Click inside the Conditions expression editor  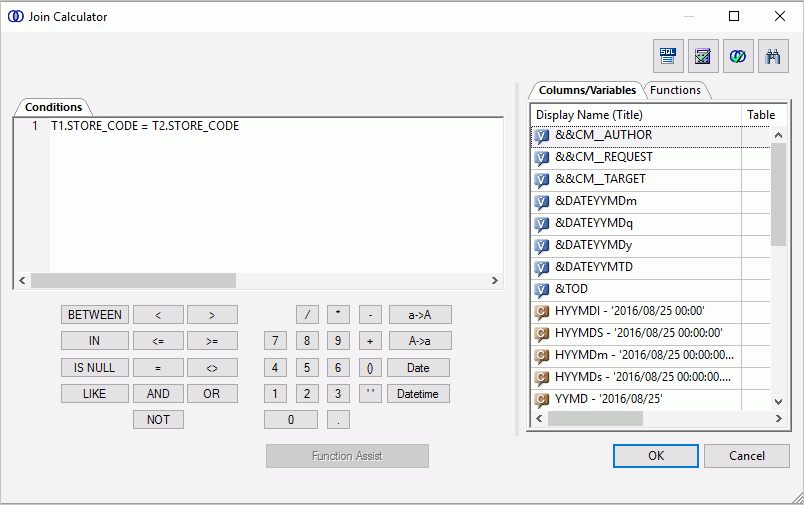[x=276, y=195]
